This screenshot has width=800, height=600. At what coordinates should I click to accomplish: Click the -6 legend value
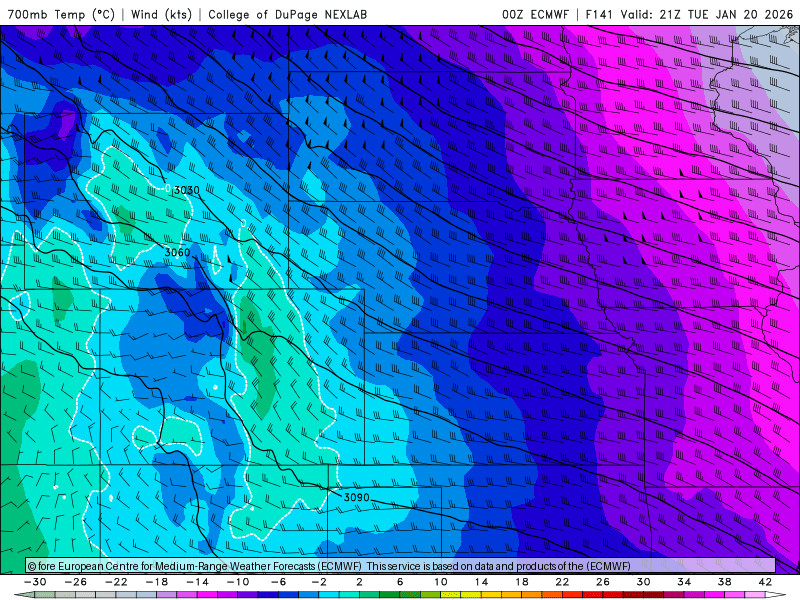[x=279, y=582]
